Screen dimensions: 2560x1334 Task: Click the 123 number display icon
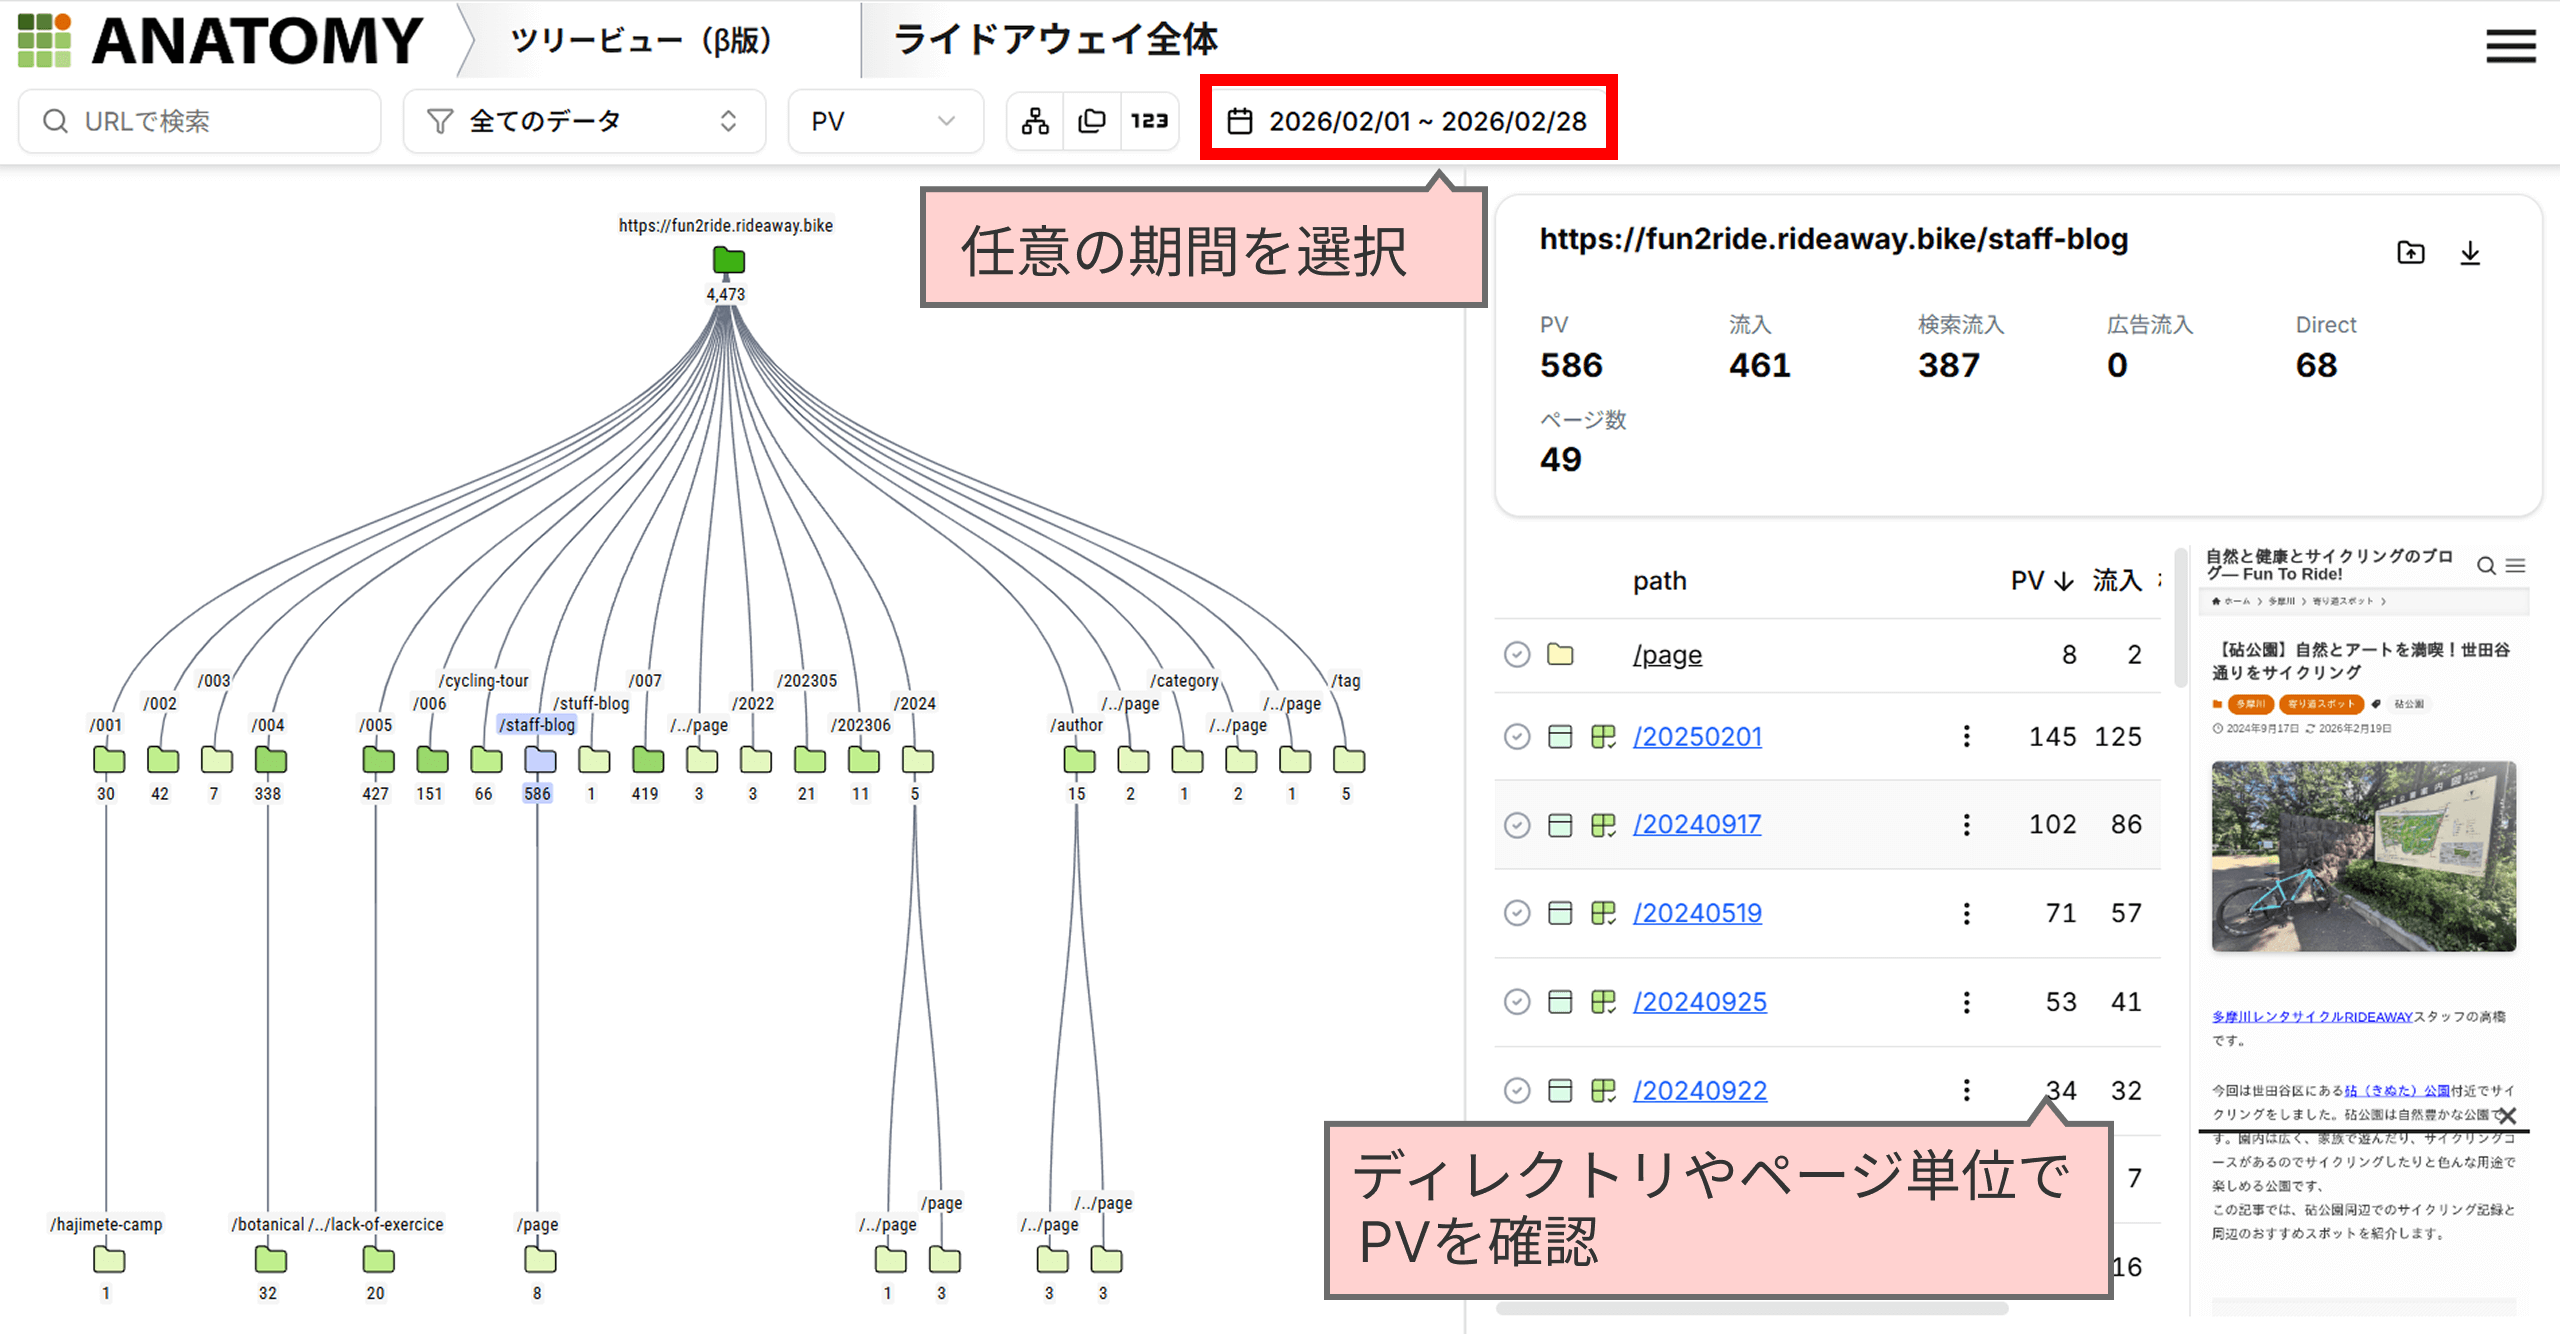point(1149,121)
